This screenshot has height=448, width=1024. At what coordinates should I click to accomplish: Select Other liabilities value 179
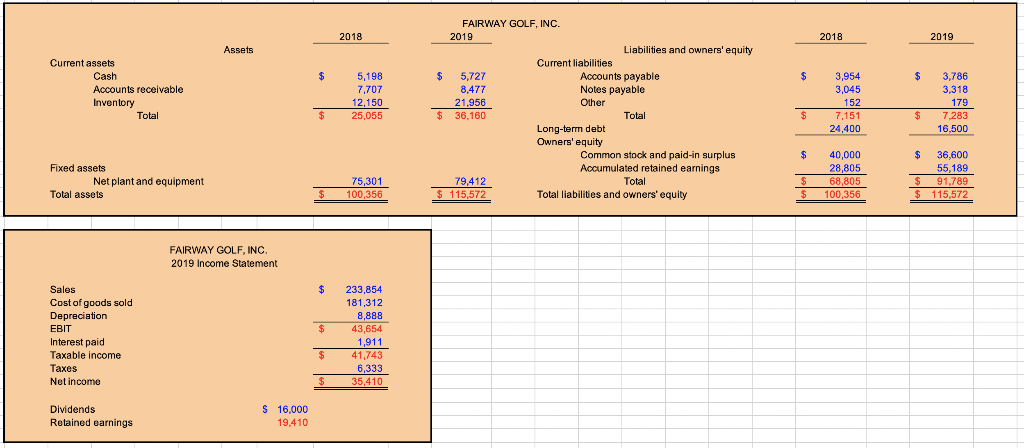[x=960, y=103]
